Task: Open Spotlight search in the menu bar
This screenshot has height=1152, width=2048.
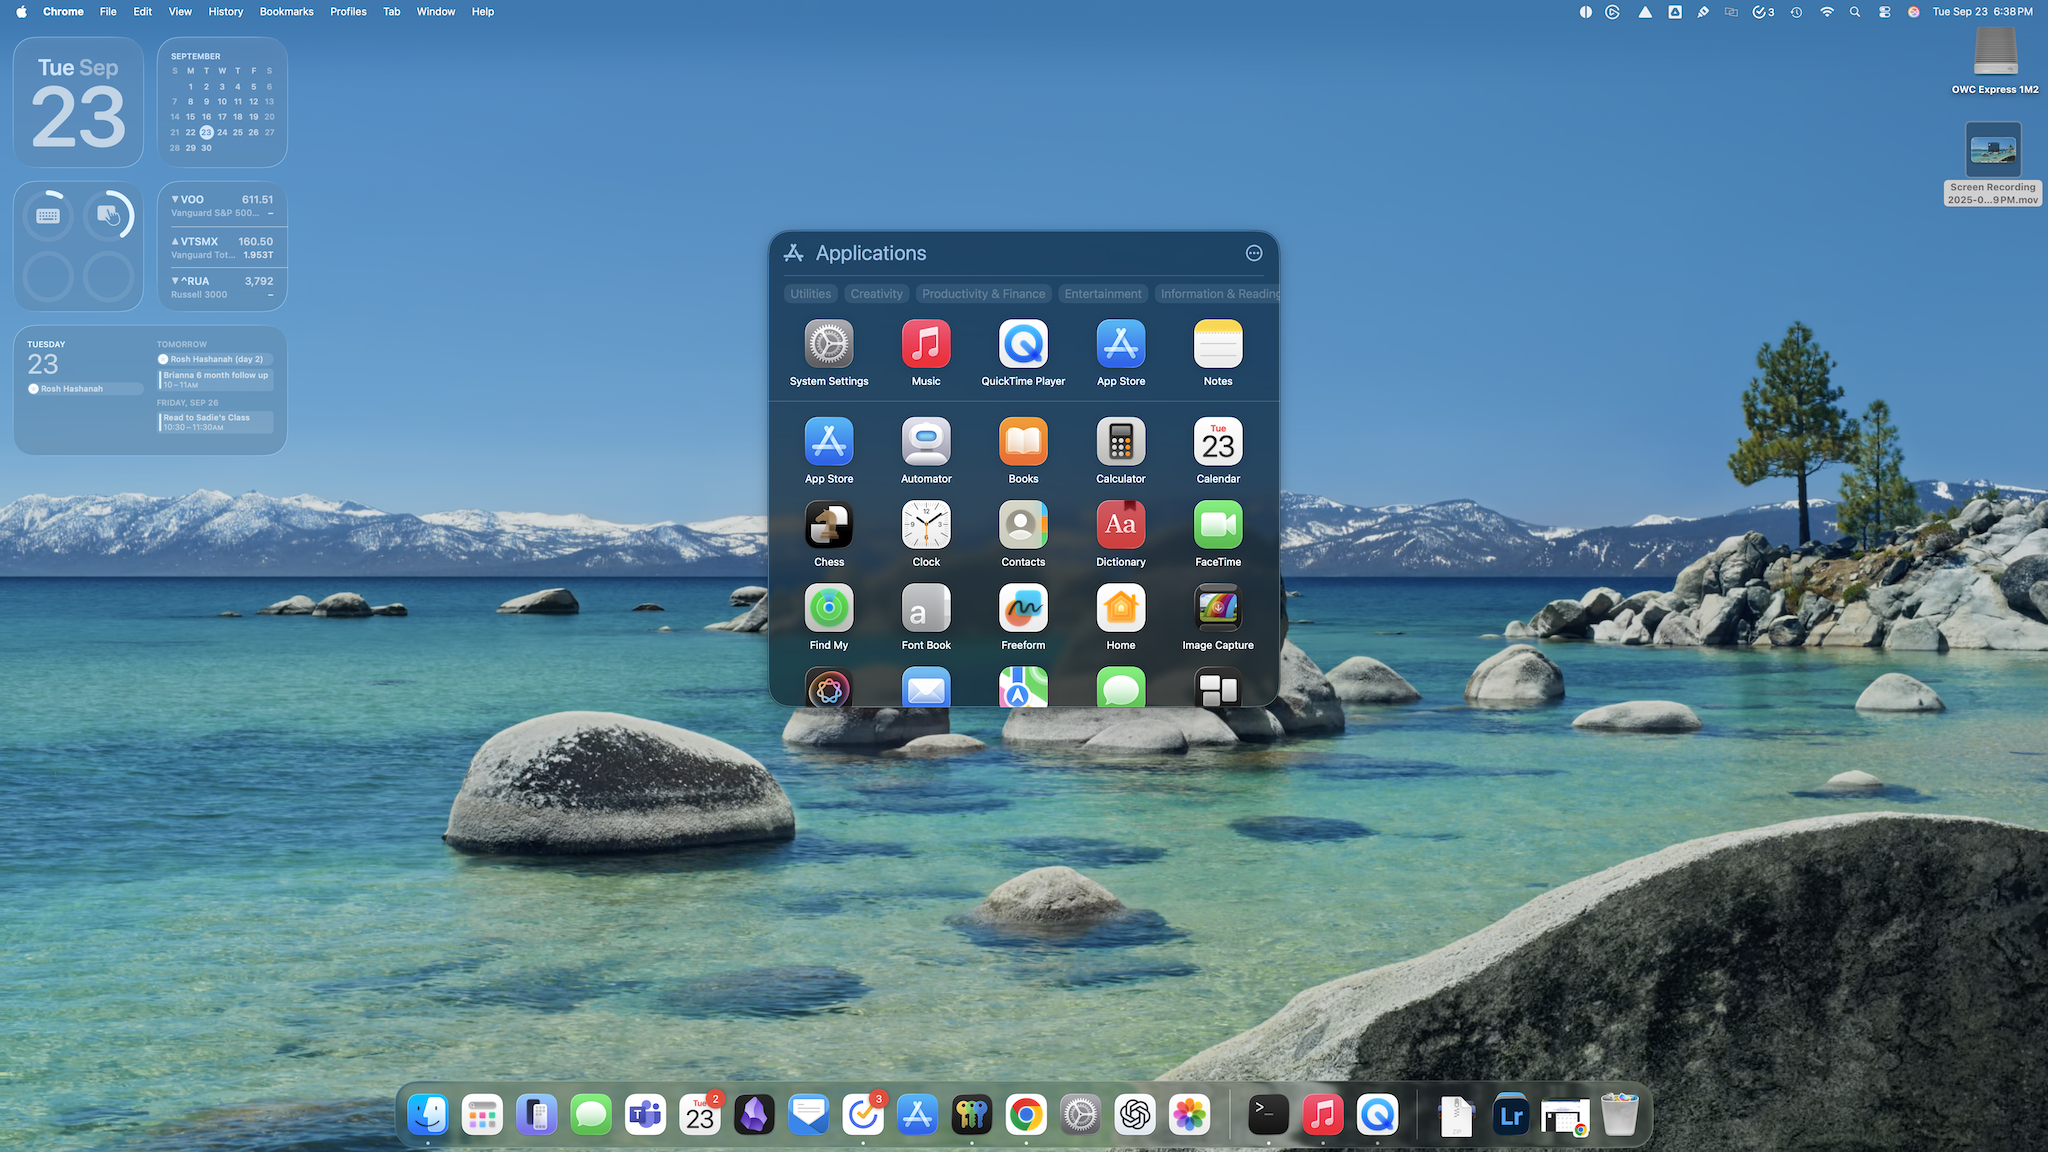Action: (1855, 11)
